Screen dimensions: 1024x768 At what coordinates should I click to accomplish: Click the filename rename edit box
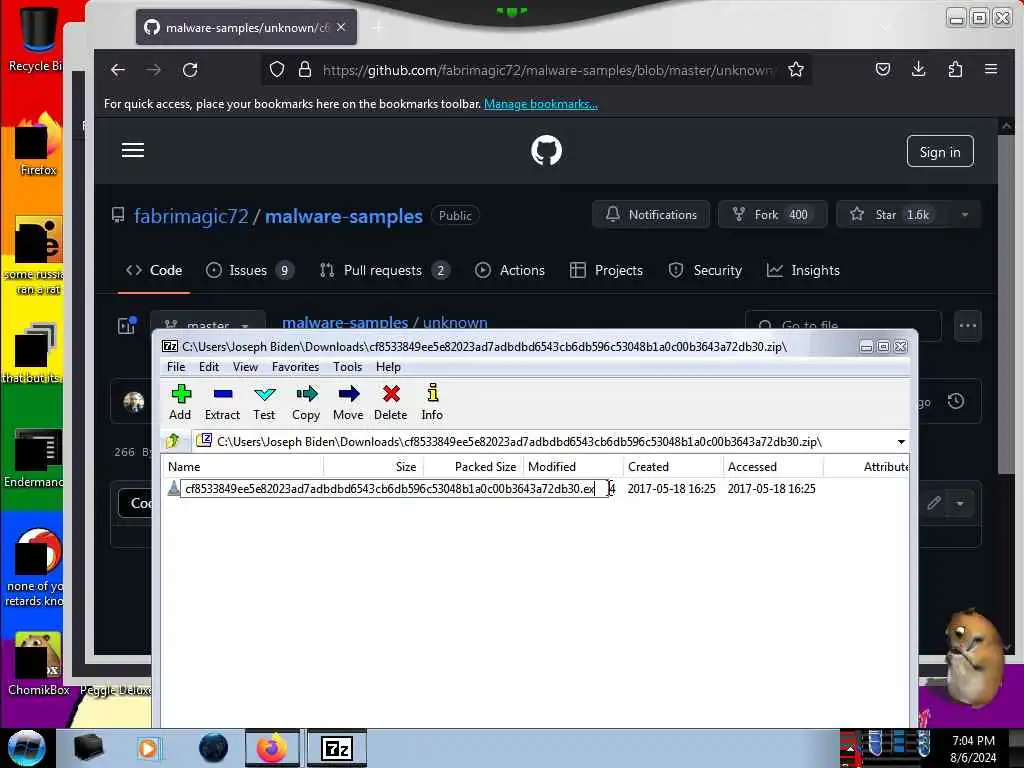[x=394, y=488]
